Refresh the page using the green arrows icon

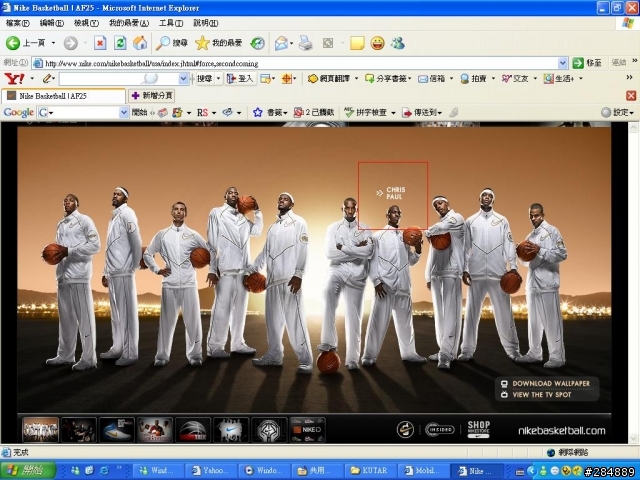click(x=120, y=43)
